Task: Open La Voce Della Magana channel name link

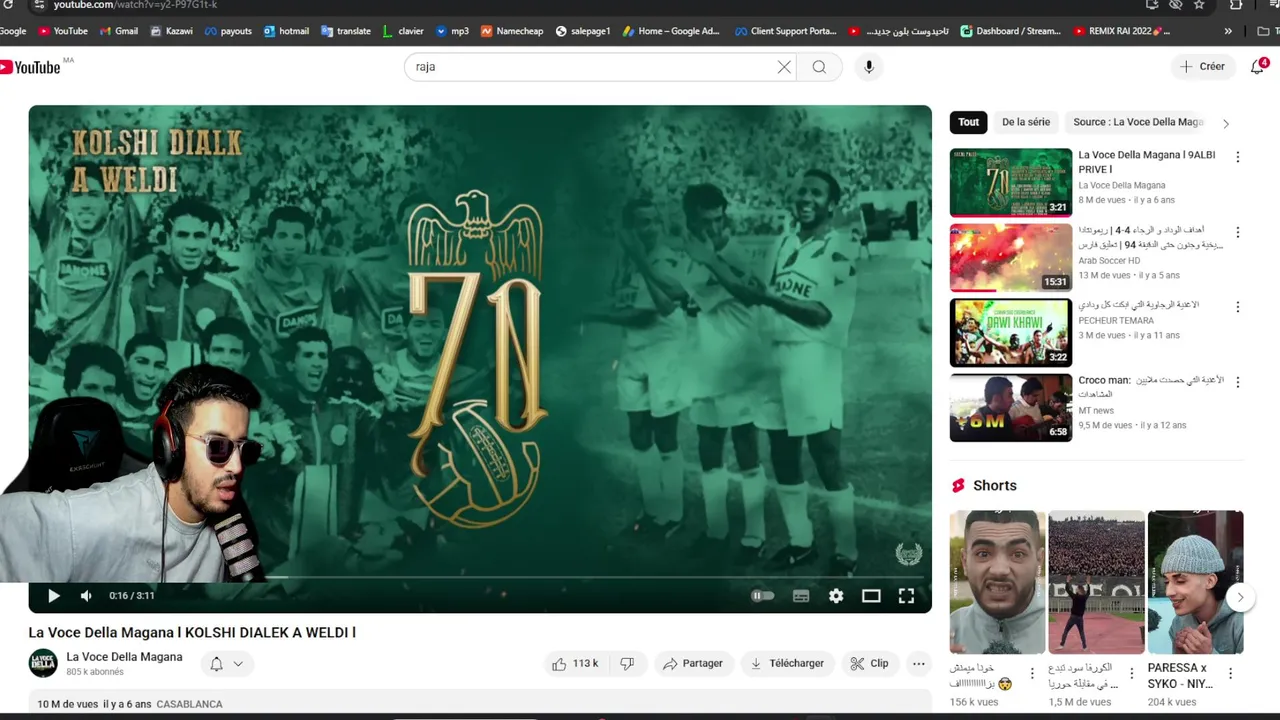Action: 124,657
